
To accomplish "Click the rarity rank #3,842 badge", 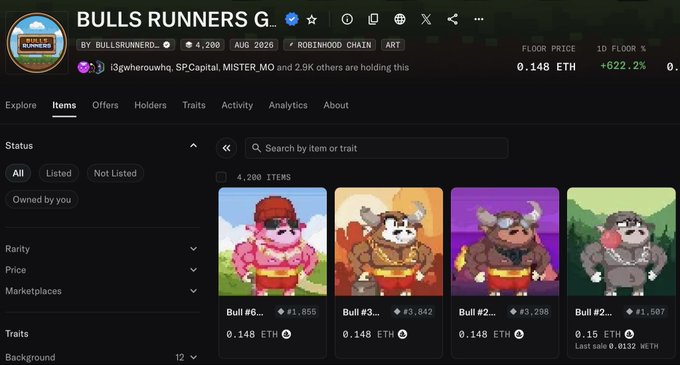I will 413,312.
